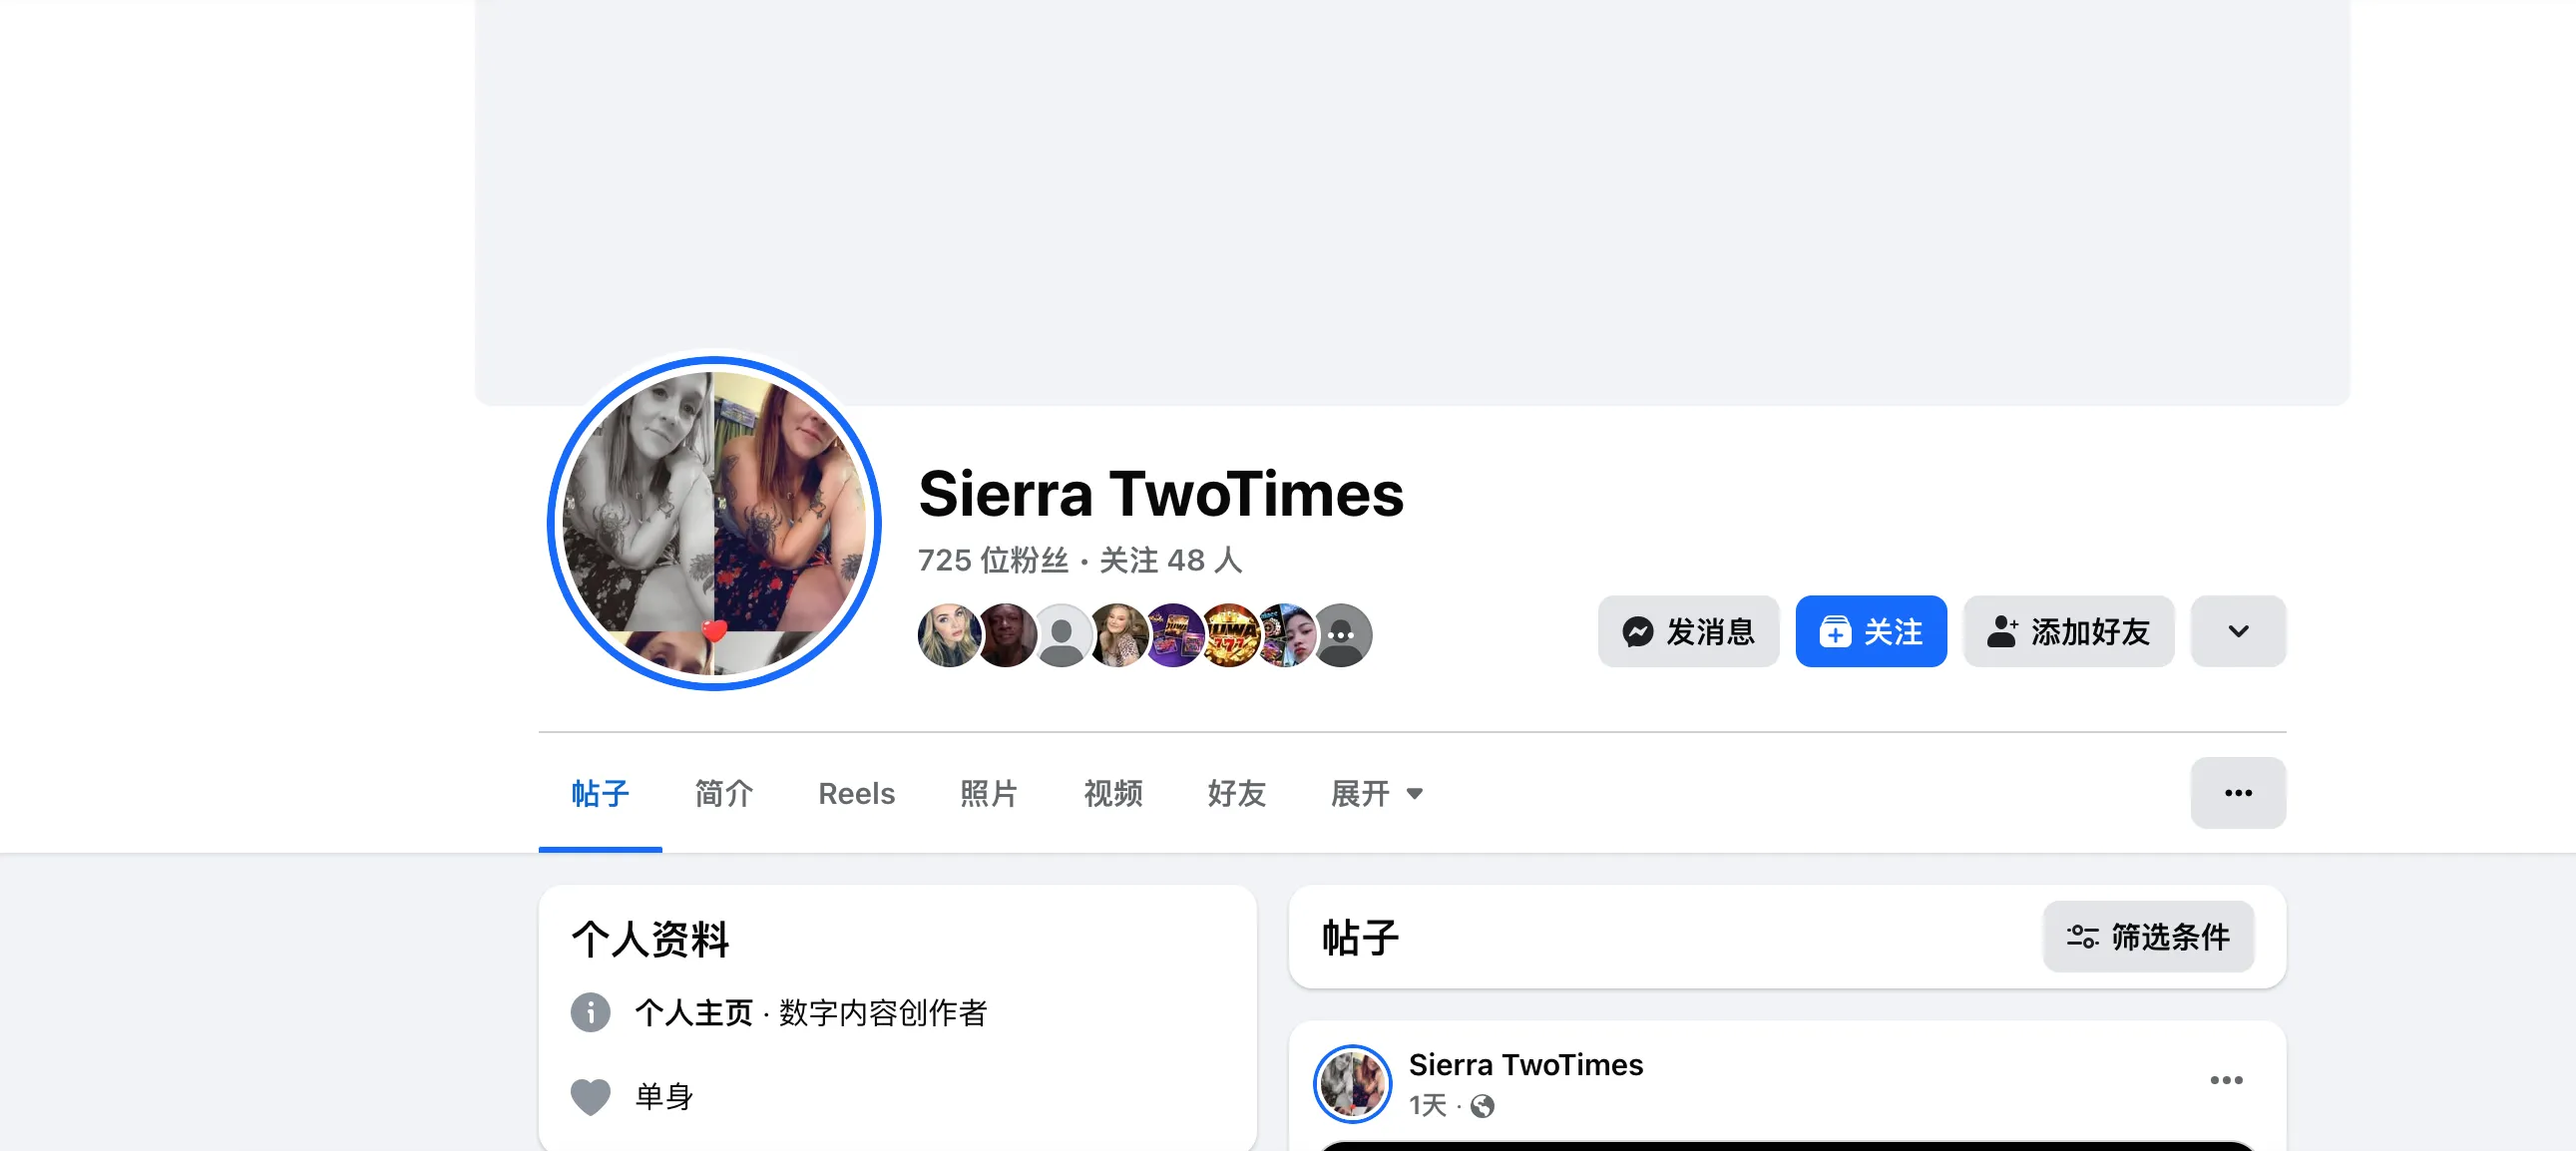Viewport: 2576px width, 1151px height.
Task: Click the info icon next to 个人主页
Action: pos(590,1013)
